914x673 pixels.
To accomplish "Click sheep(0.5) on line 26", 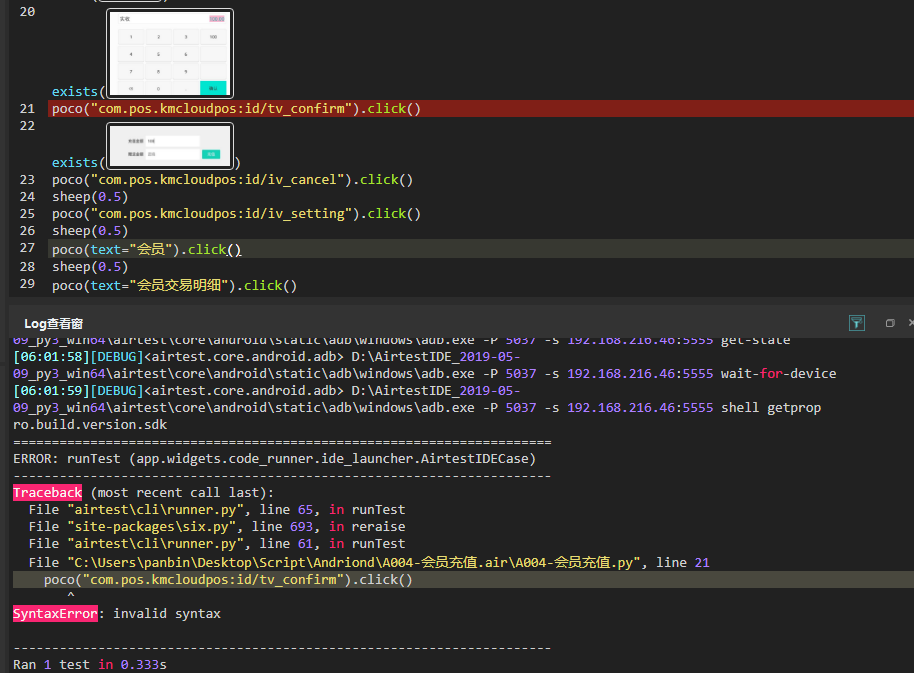I will (90, 231).
